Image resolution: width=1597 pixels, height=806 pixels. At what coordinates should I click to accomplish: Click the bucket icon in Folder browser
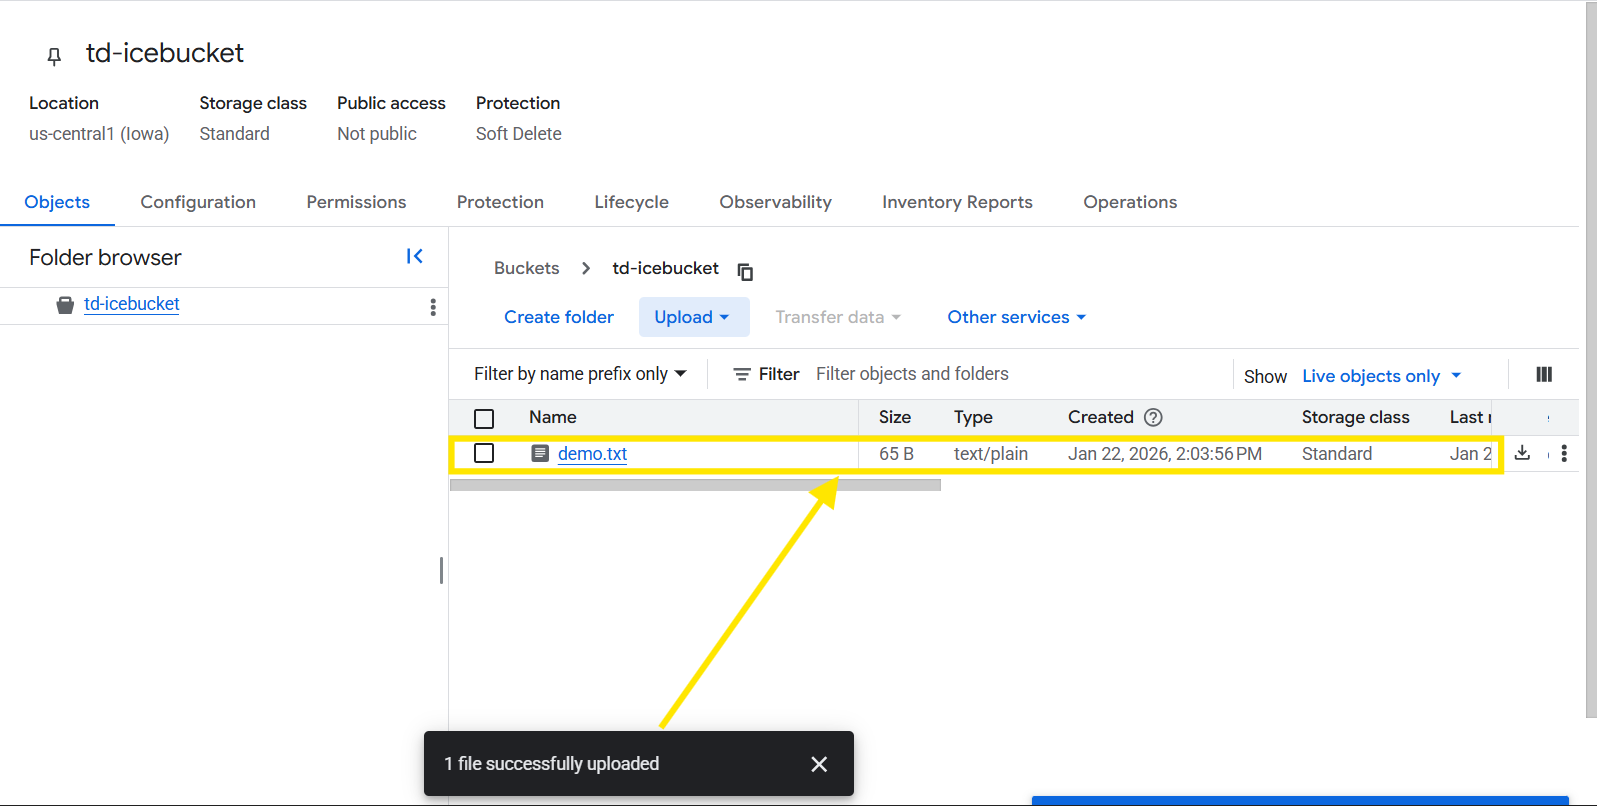click(65, 305)
